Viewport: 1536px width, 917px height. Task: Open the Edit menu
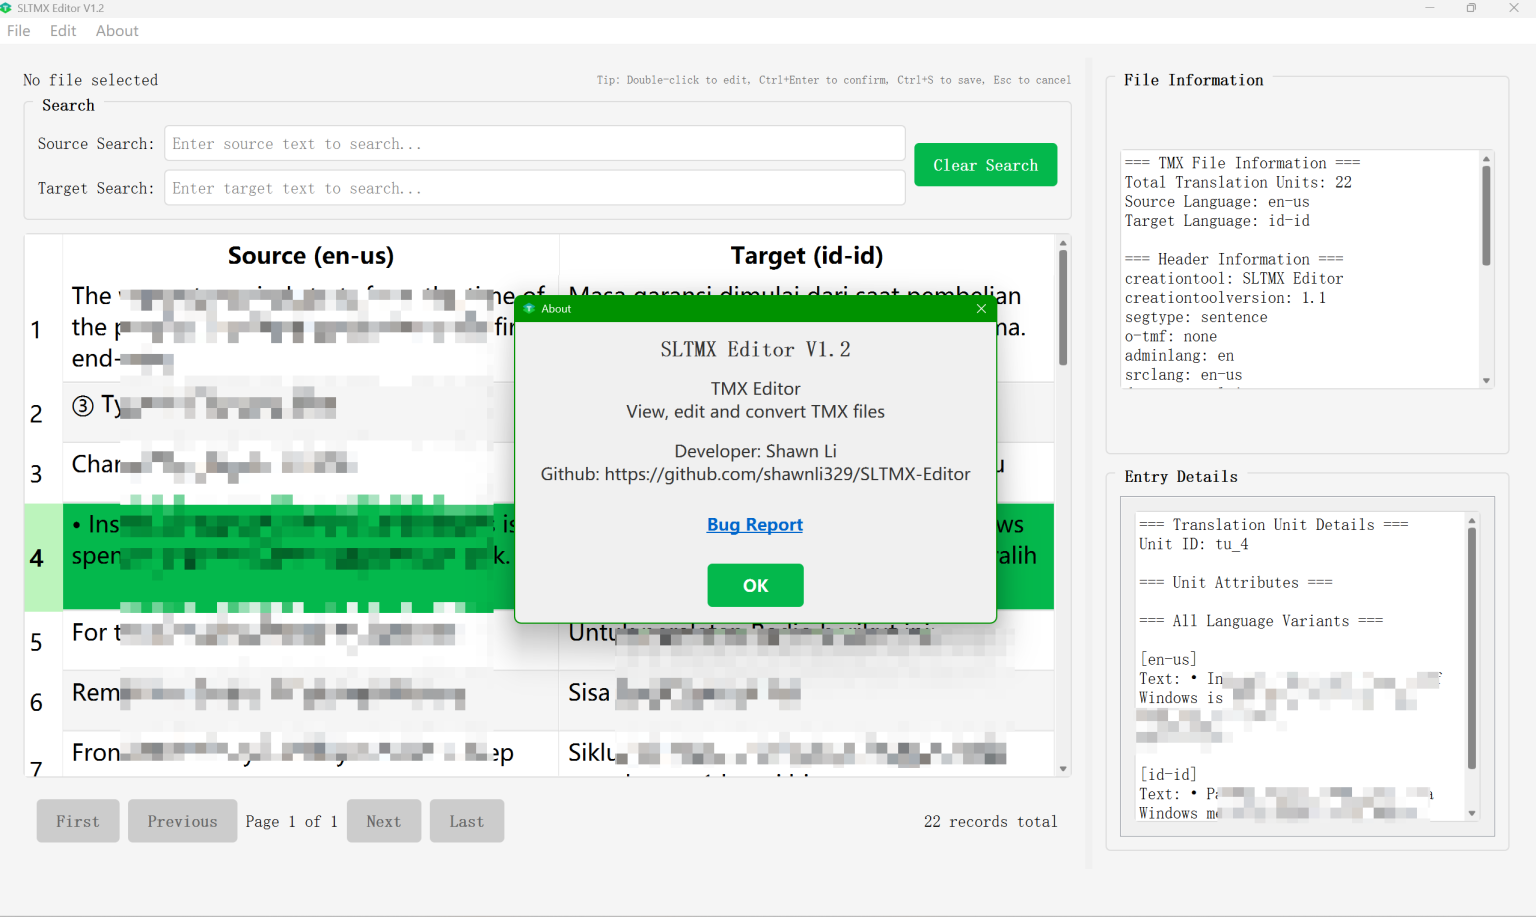[62, 31]
